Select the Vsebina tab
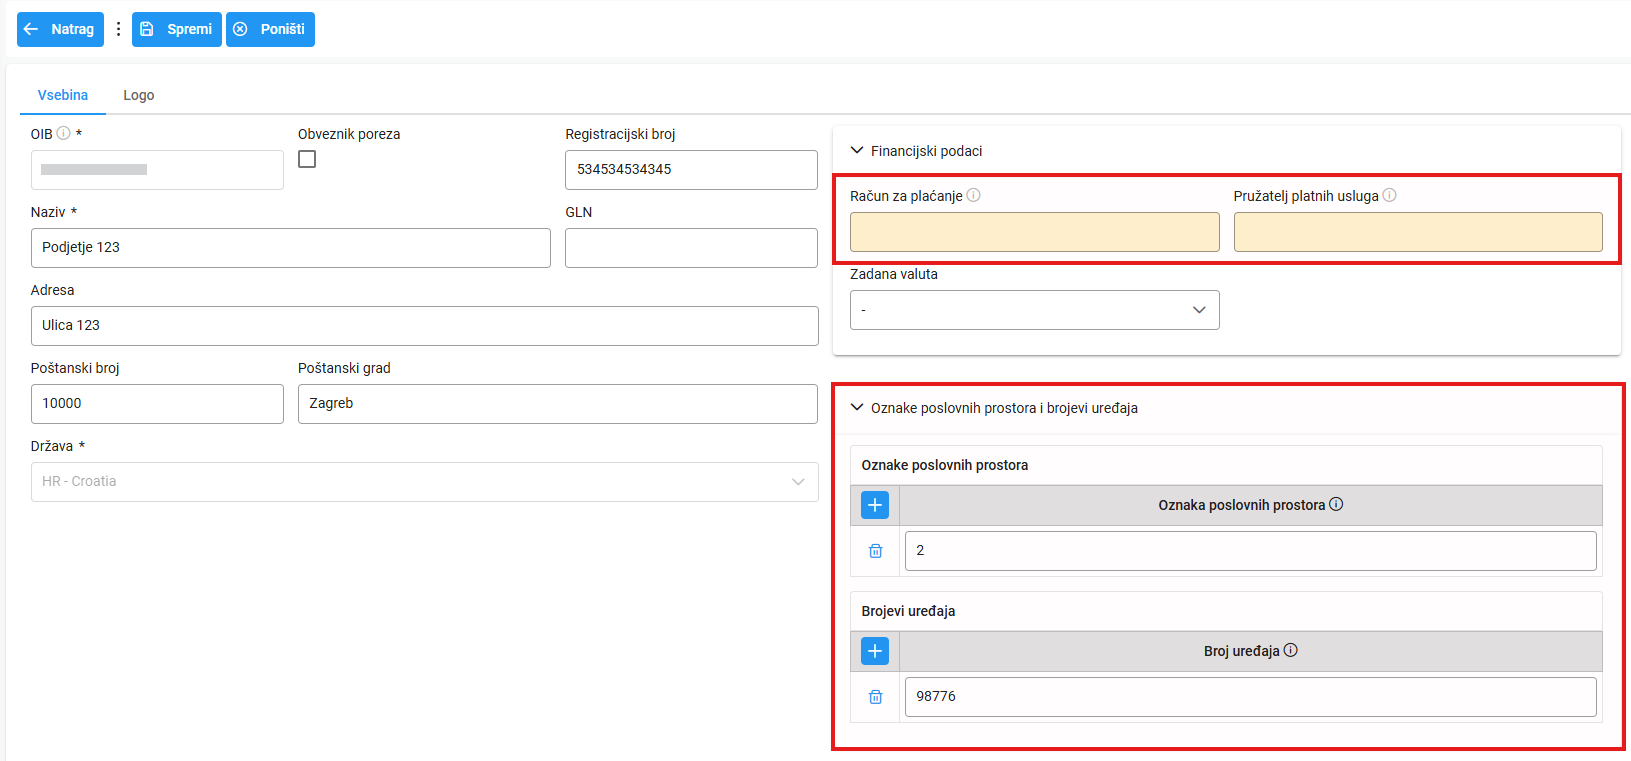1631x761 pixels. (x=63, y=95)
